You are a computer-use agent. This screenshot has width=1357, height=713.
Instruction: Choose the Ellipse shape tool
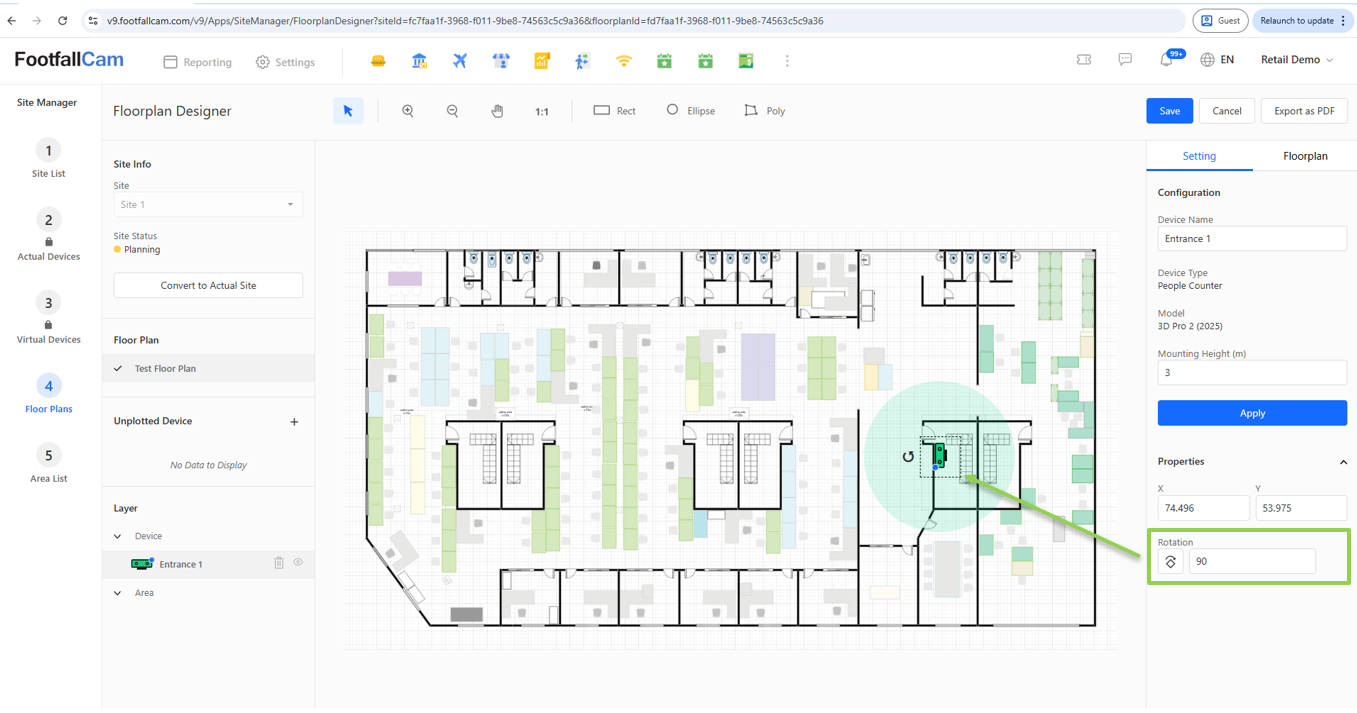(x=691, y=111)
